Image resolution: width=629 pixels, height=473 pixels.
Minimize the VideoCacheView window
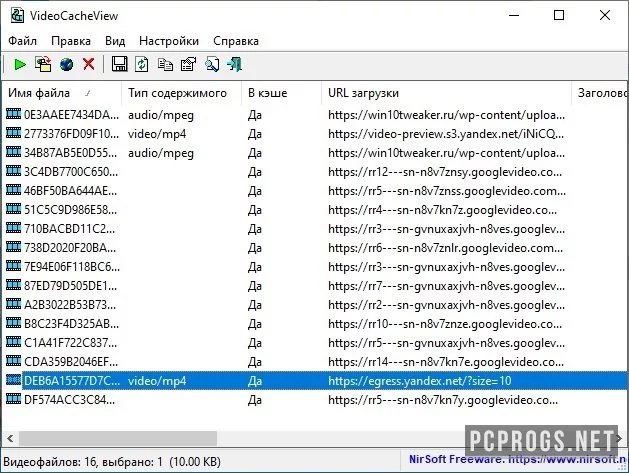[514, 15]
